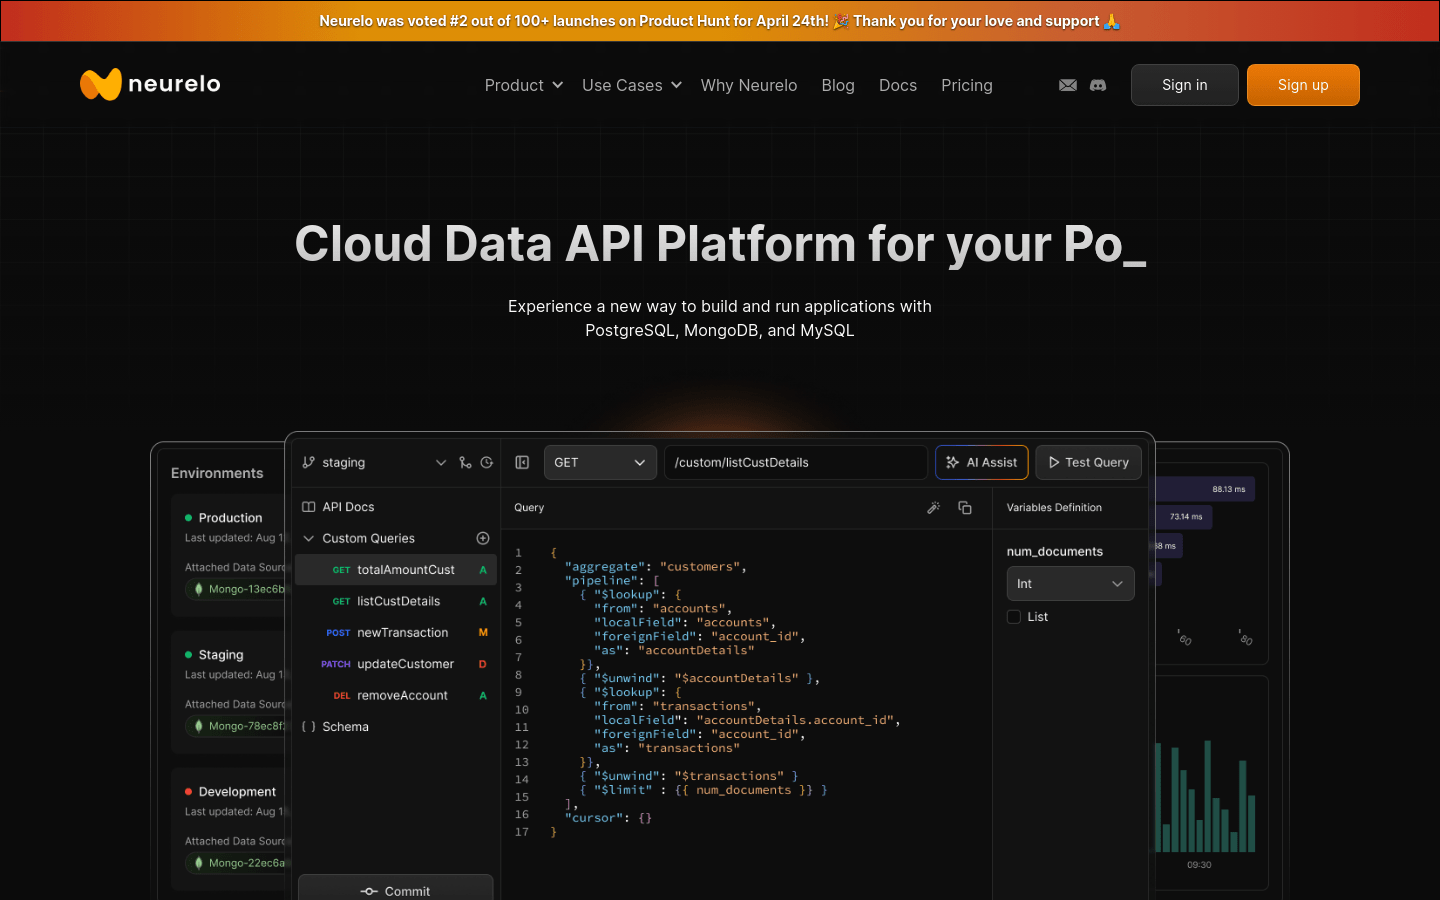
Task: Click the Product Hunt announcement banner
Action: pyautogui.click(x=720, y=21)
